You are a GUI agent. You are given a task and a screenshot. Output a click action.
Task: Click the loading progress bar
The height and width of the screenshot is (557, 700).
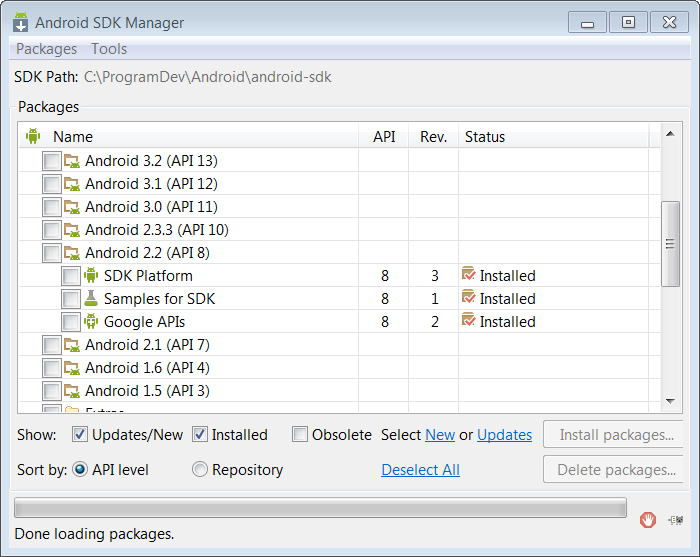tap(320, 507)
